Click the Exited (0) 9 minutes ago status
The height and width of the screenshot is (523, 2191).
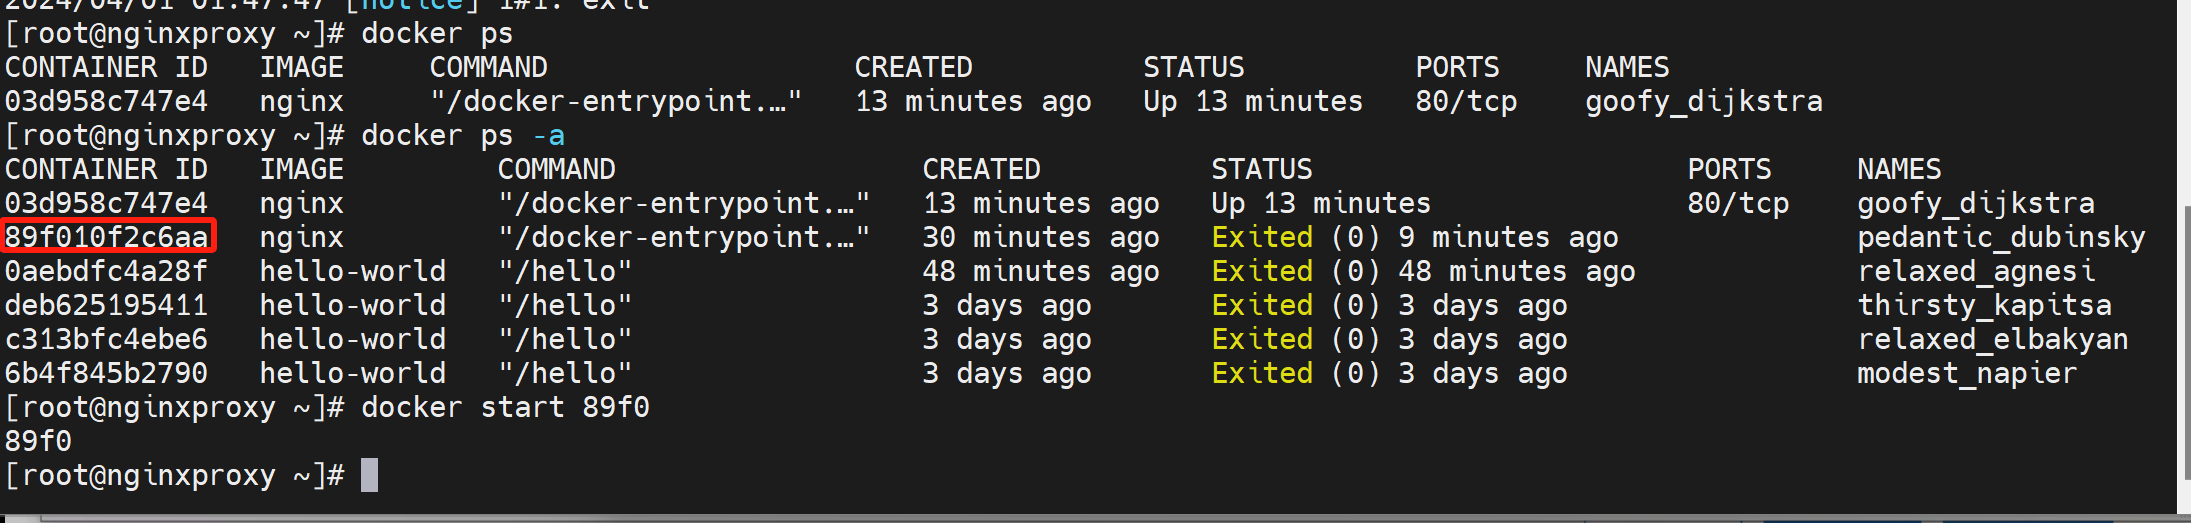click(x=1414, y=237)
